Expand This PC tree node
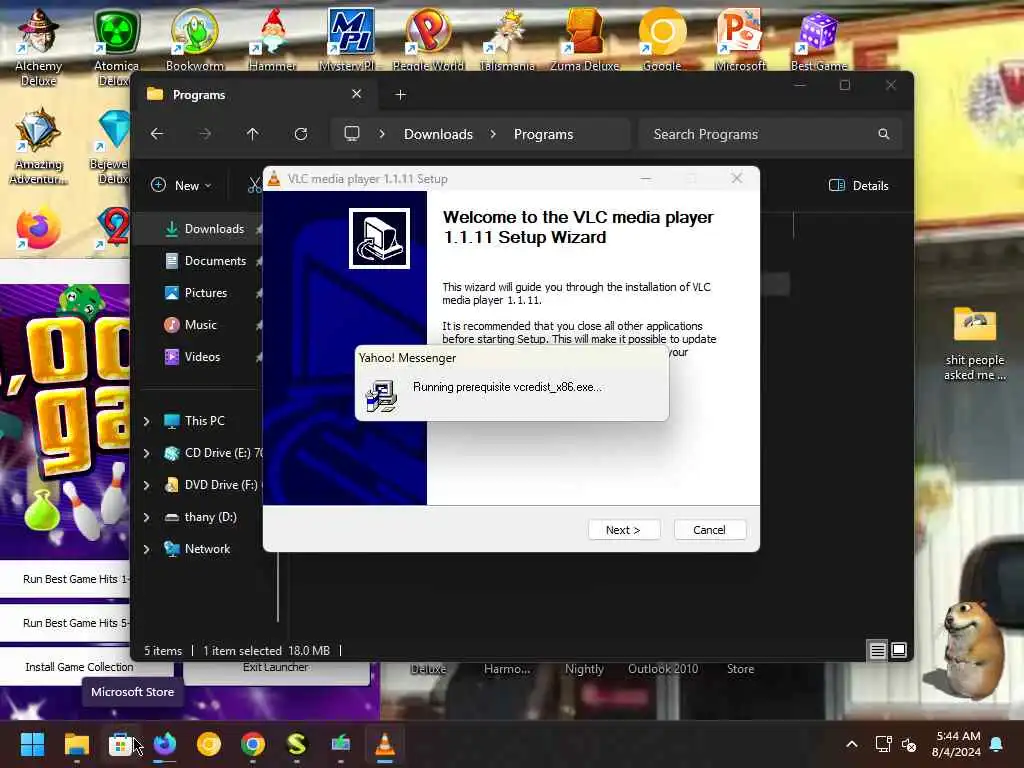This screenshot has width=1024, height=768. coord(147,421)
